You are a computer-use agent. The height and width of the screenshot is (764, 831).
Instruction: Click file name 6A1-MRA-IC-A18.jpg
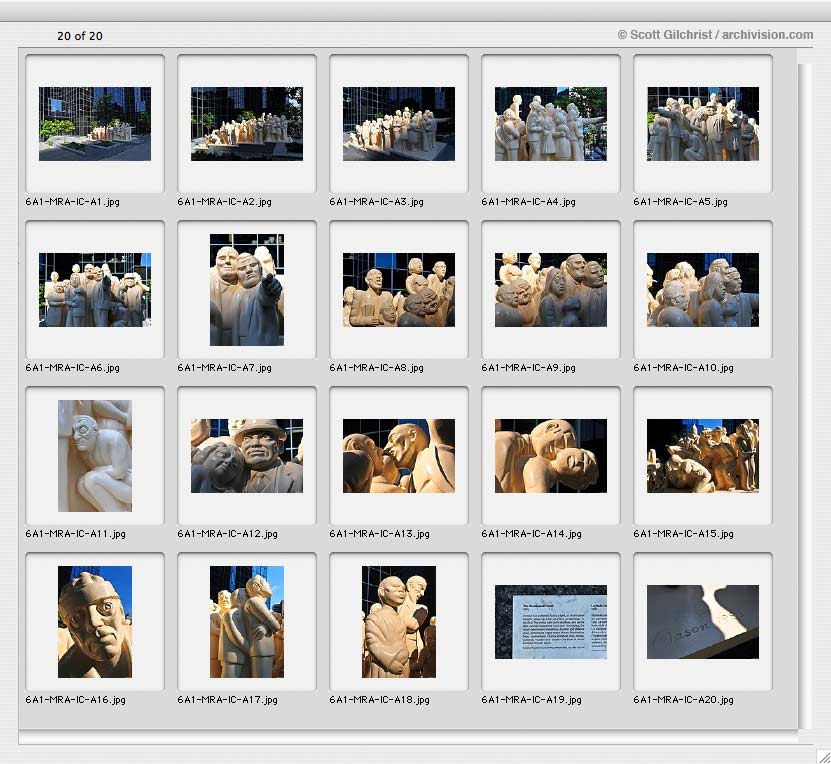tap(379, 700)
